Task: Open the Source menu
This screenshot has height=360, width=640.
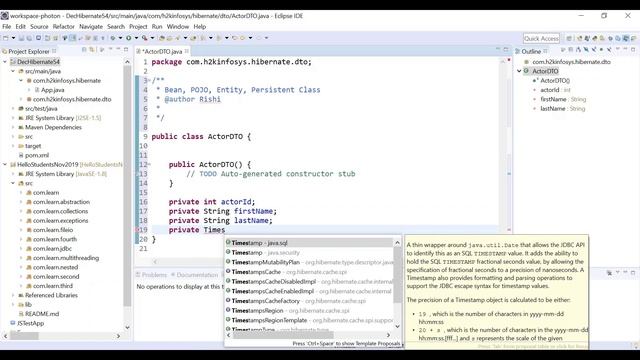Action: point(39,27)
